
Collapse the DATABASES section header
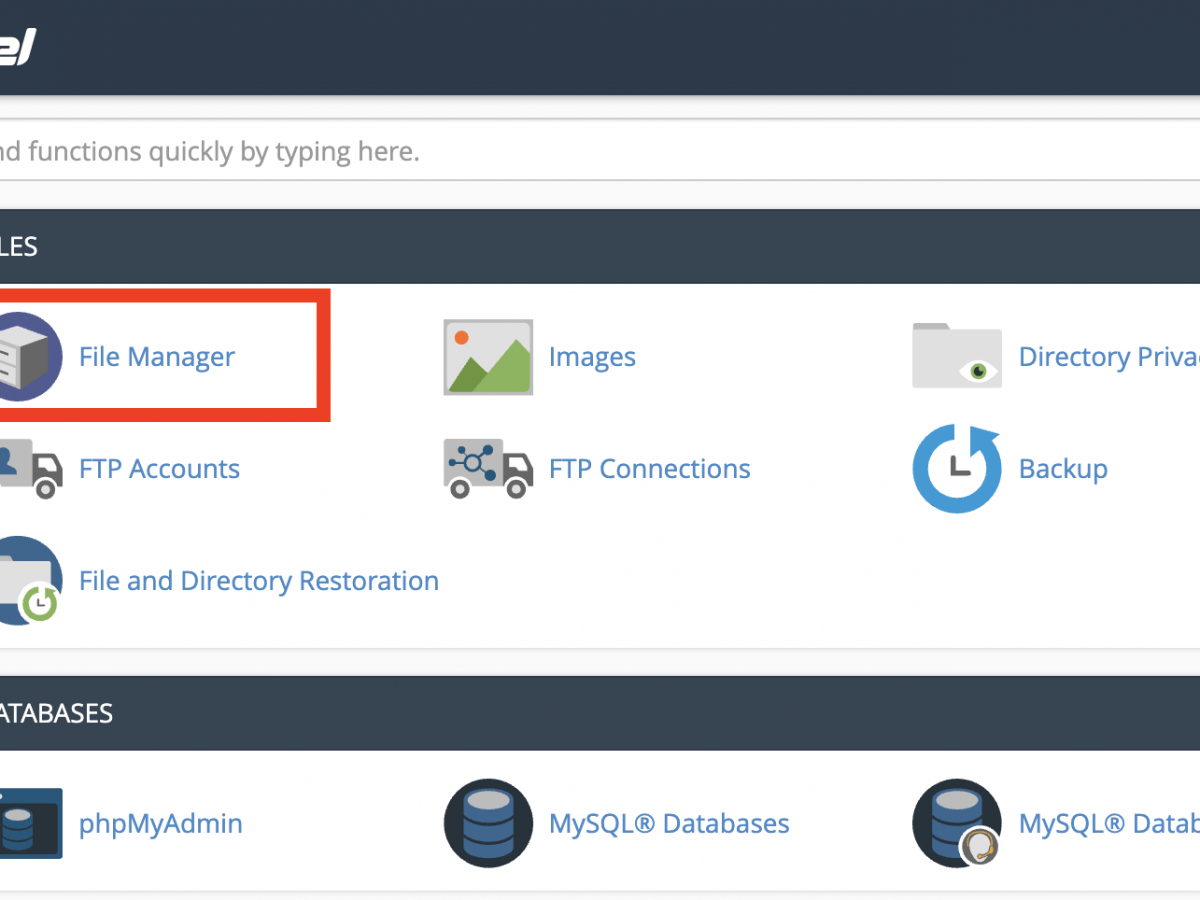coord(600,713)
